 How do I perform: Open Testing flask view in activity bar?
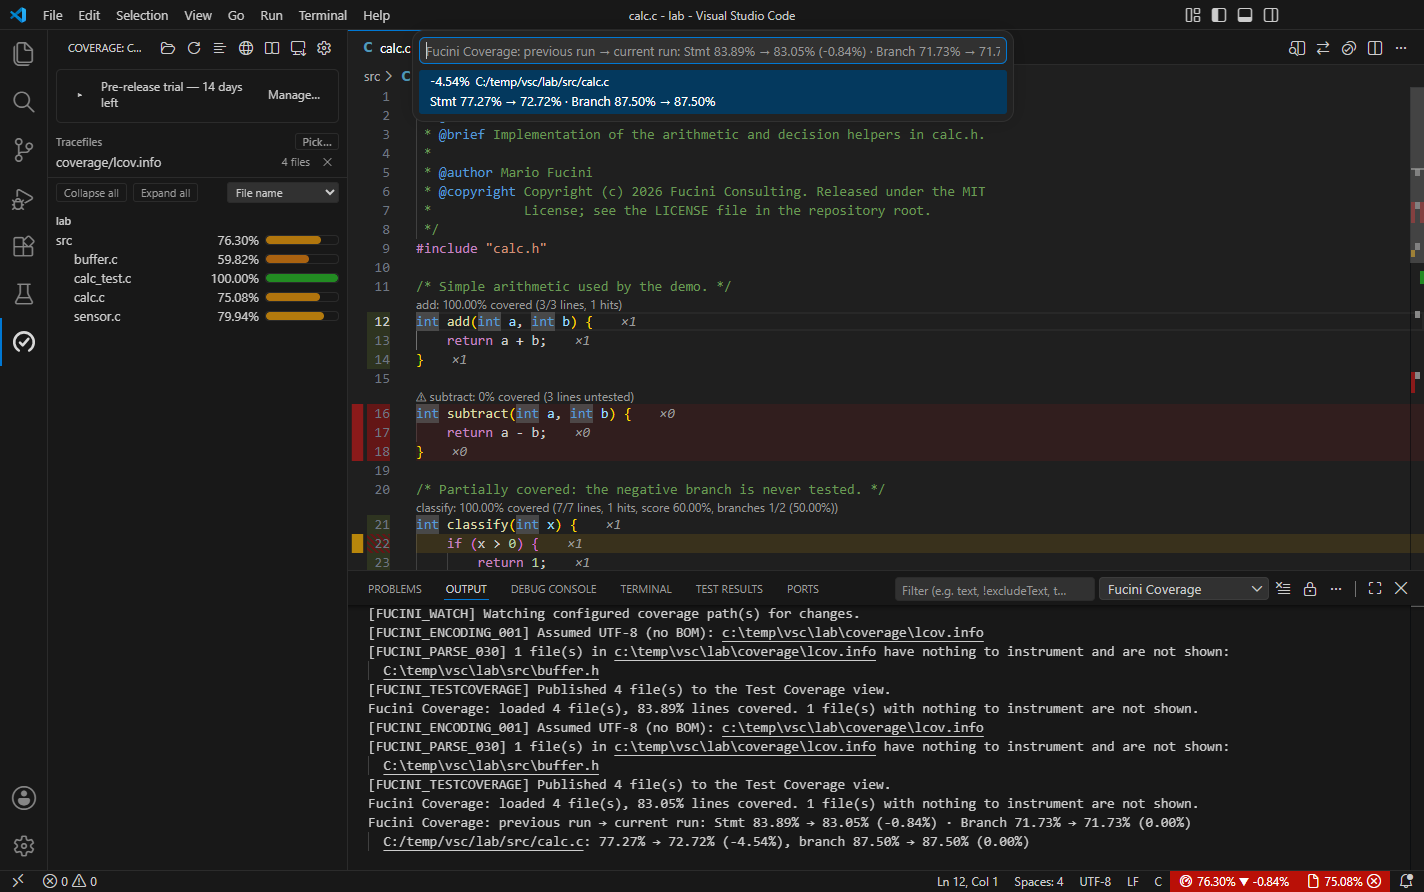point(24,294)
